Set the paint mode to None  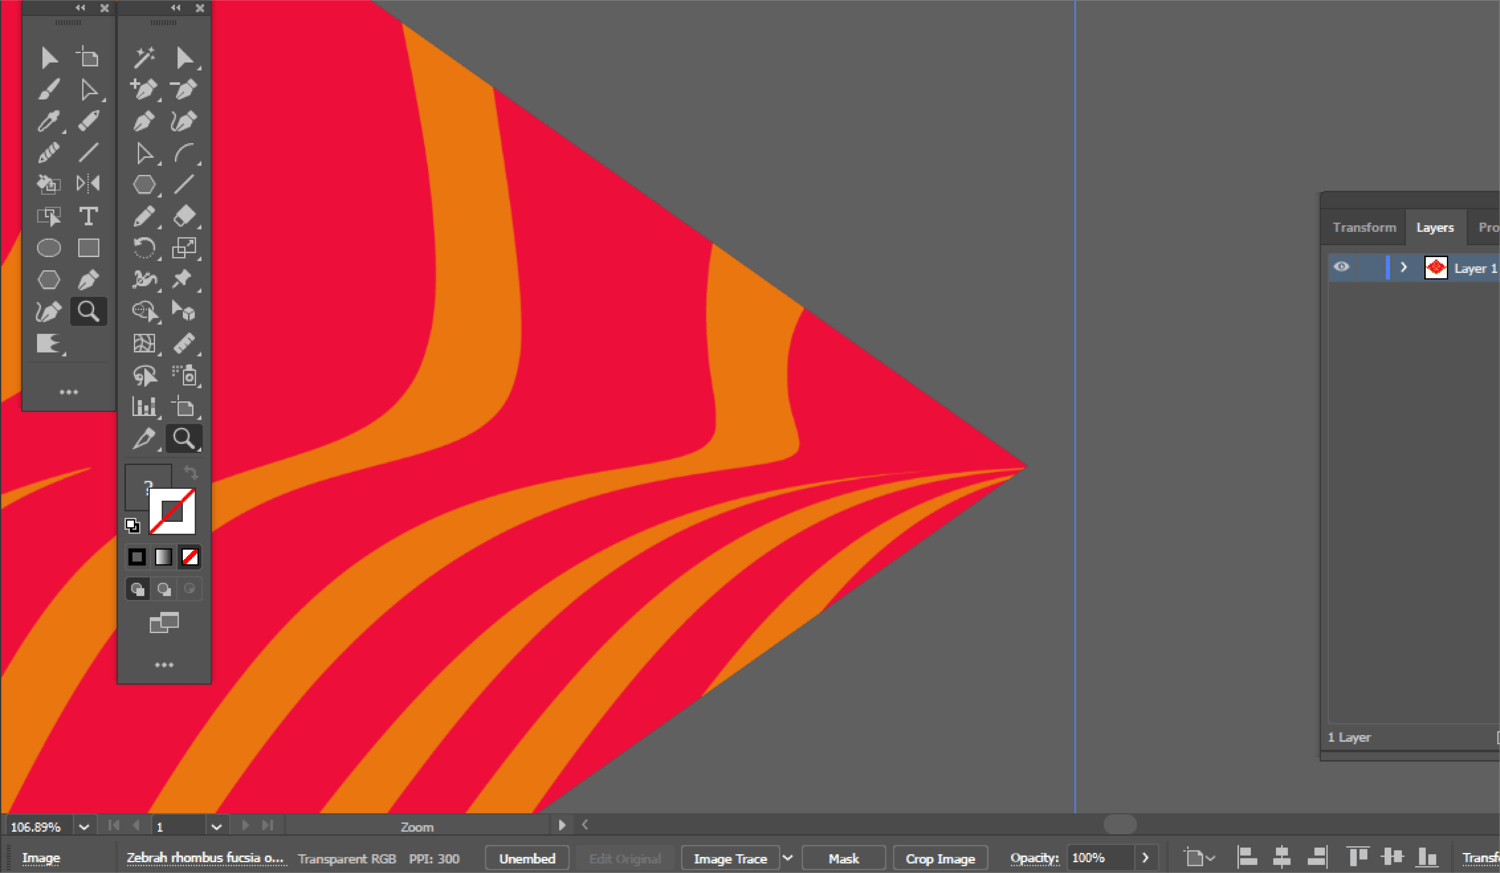point(189,557)
